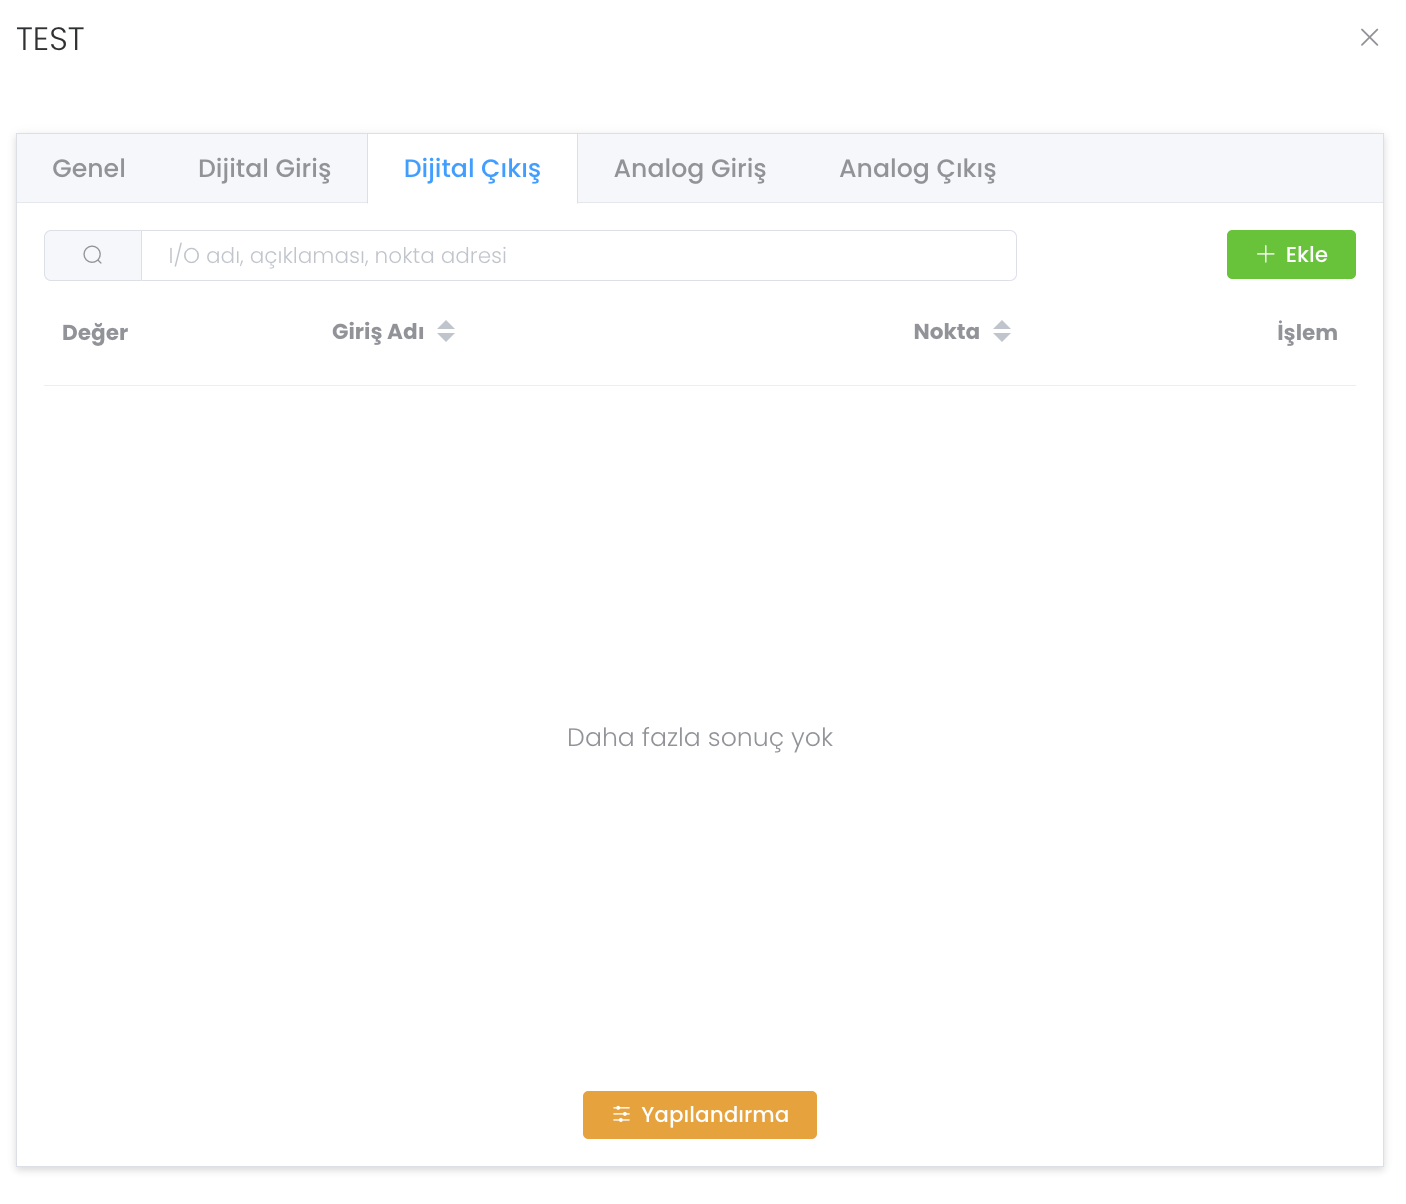Select the Dijital Çıkış tab

(x=472, y=169)
